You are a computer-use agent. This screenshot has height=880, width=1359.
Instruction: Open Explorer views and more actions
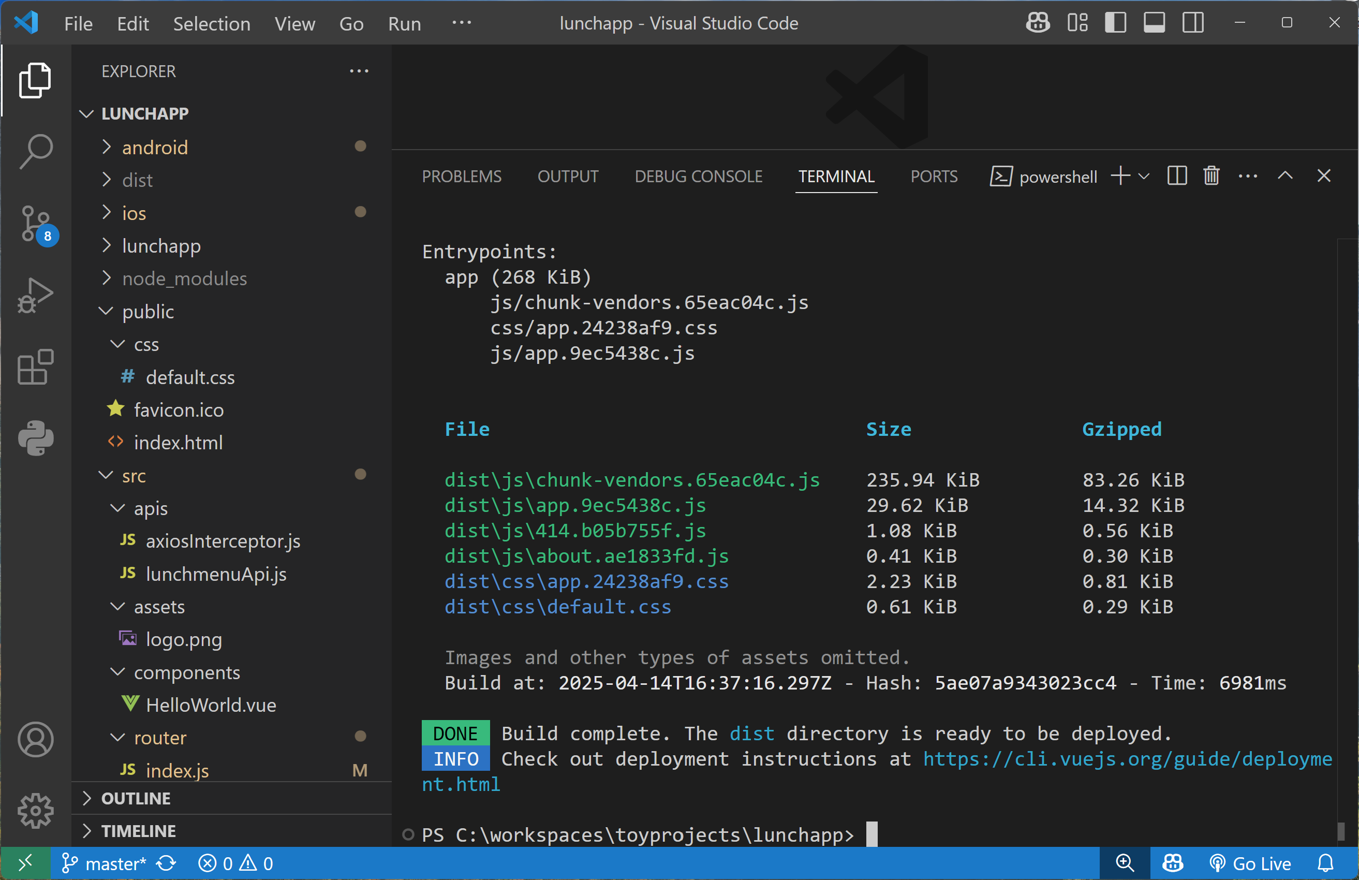coord(359,71)
